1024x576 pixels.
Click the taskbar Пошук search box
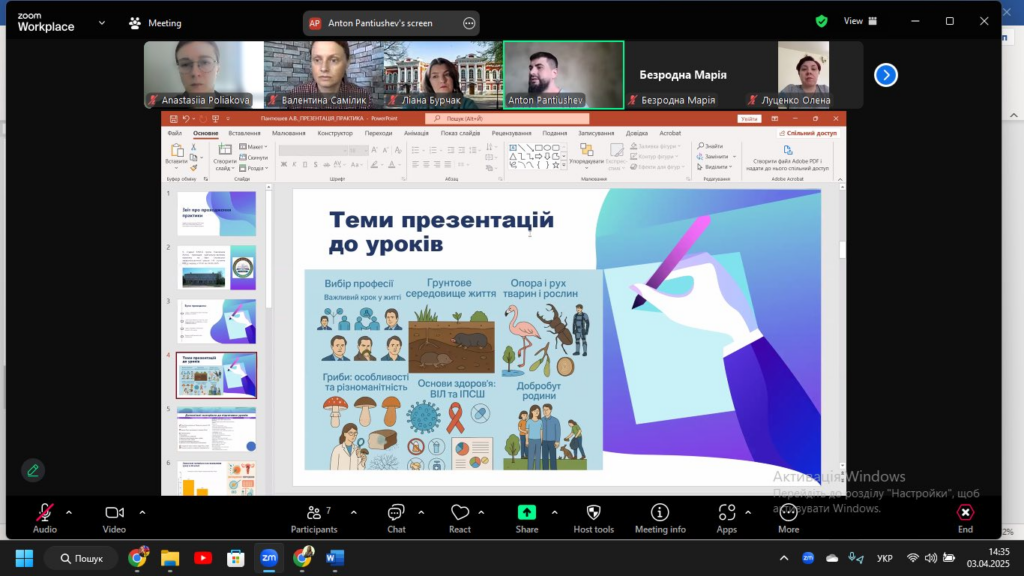click(x=82, y=558)
